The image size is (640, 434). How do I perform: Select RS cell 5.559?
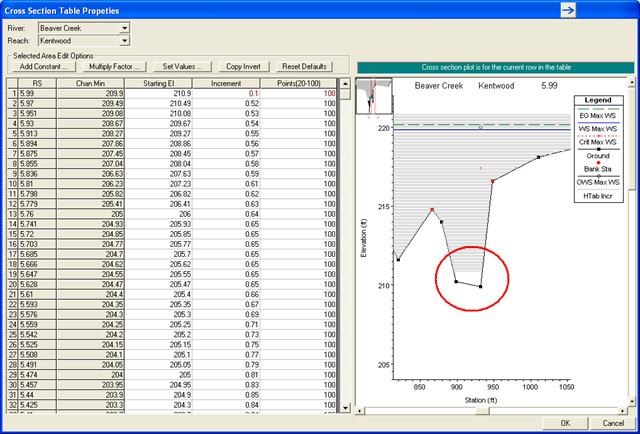coord(37,324)
